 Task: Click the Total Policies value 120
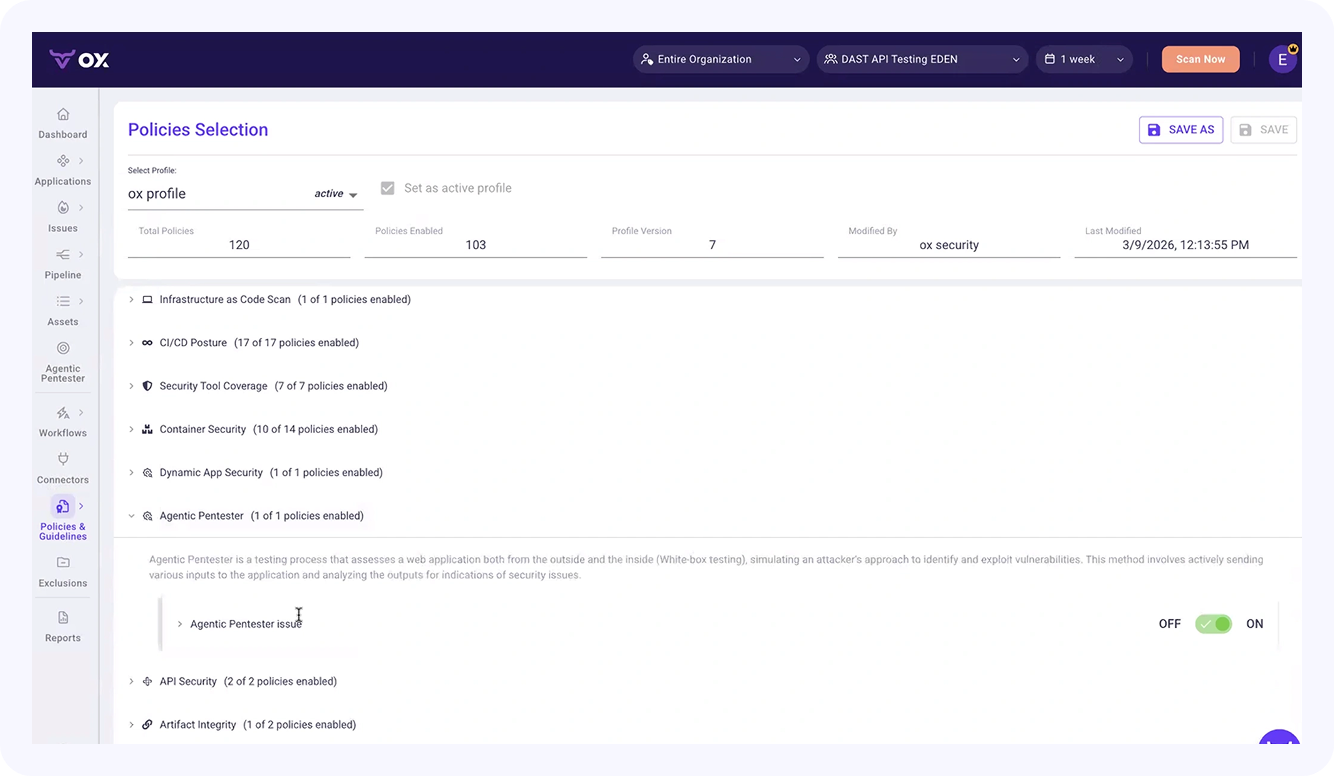click(239, 245)
